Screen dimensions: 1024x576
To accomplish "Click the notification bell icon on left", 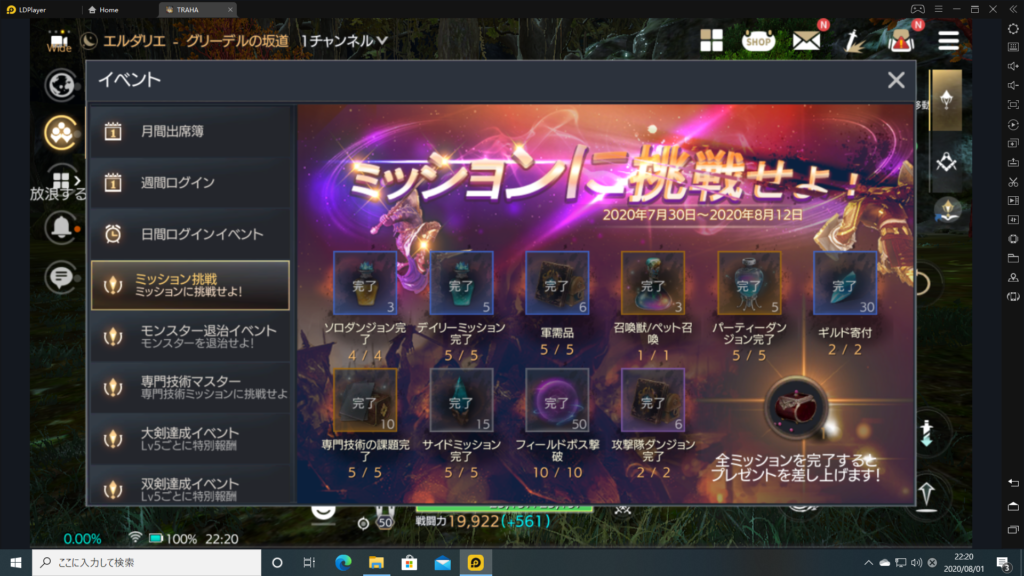I will tap(61, 227).
